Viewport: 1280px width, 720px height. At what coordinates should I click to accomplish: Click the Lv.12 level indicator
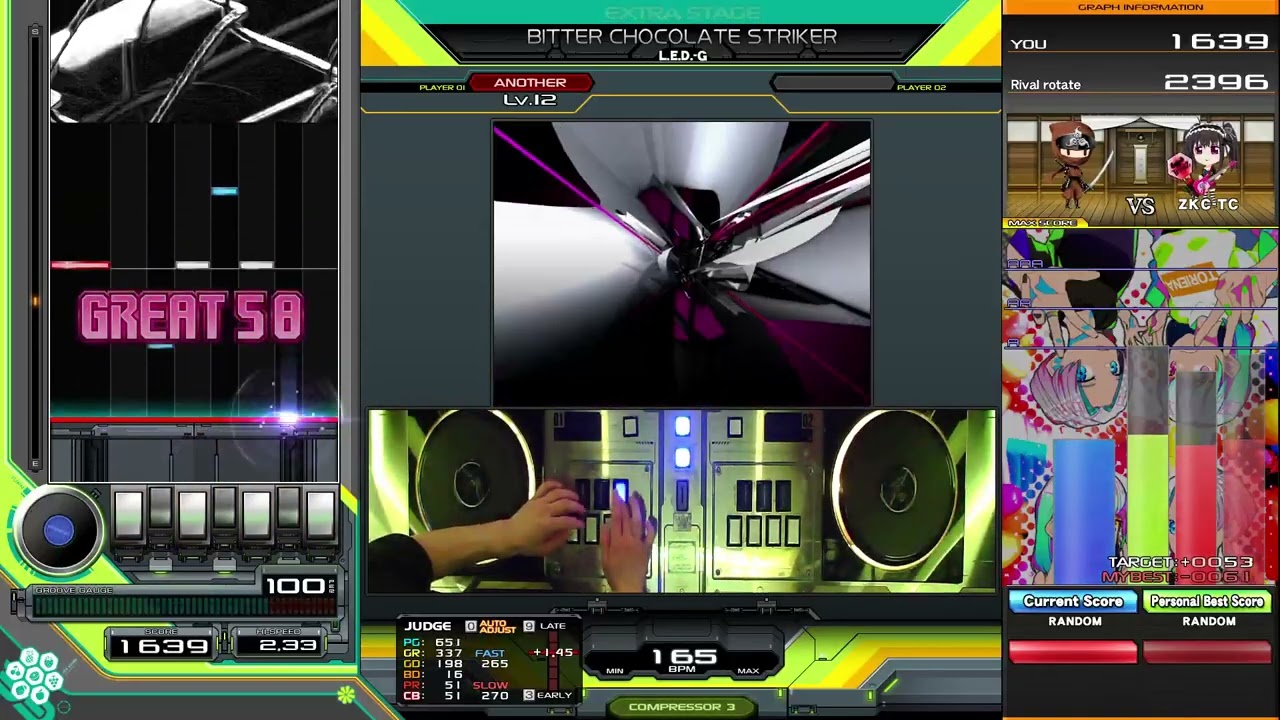tap(530, 100)
